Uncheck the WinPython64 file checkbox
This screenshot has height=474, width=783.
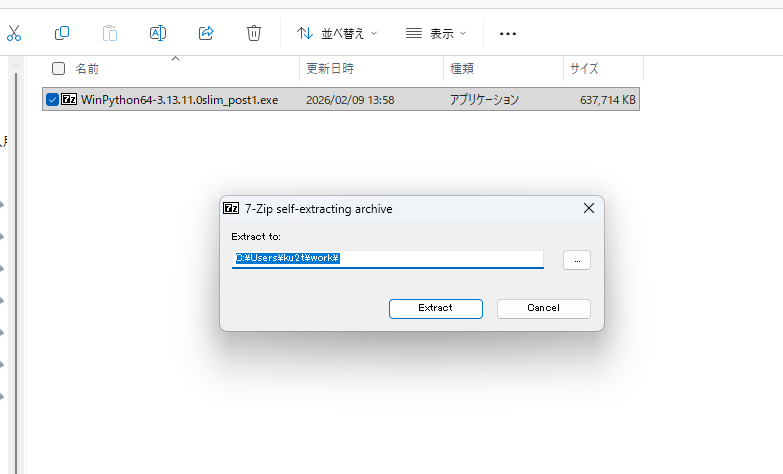[x=52, y=99]
